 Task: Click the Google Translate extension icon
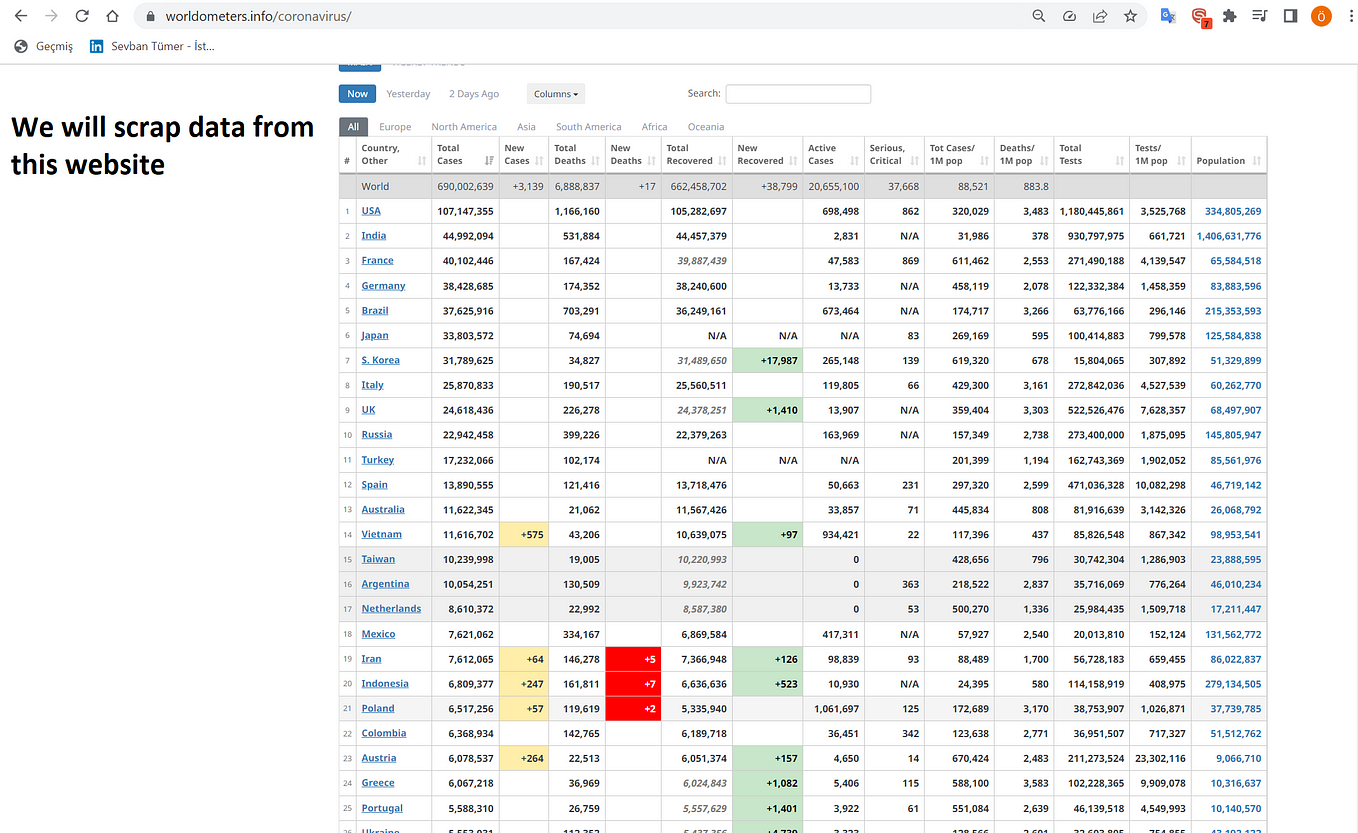coord(1168,16)
